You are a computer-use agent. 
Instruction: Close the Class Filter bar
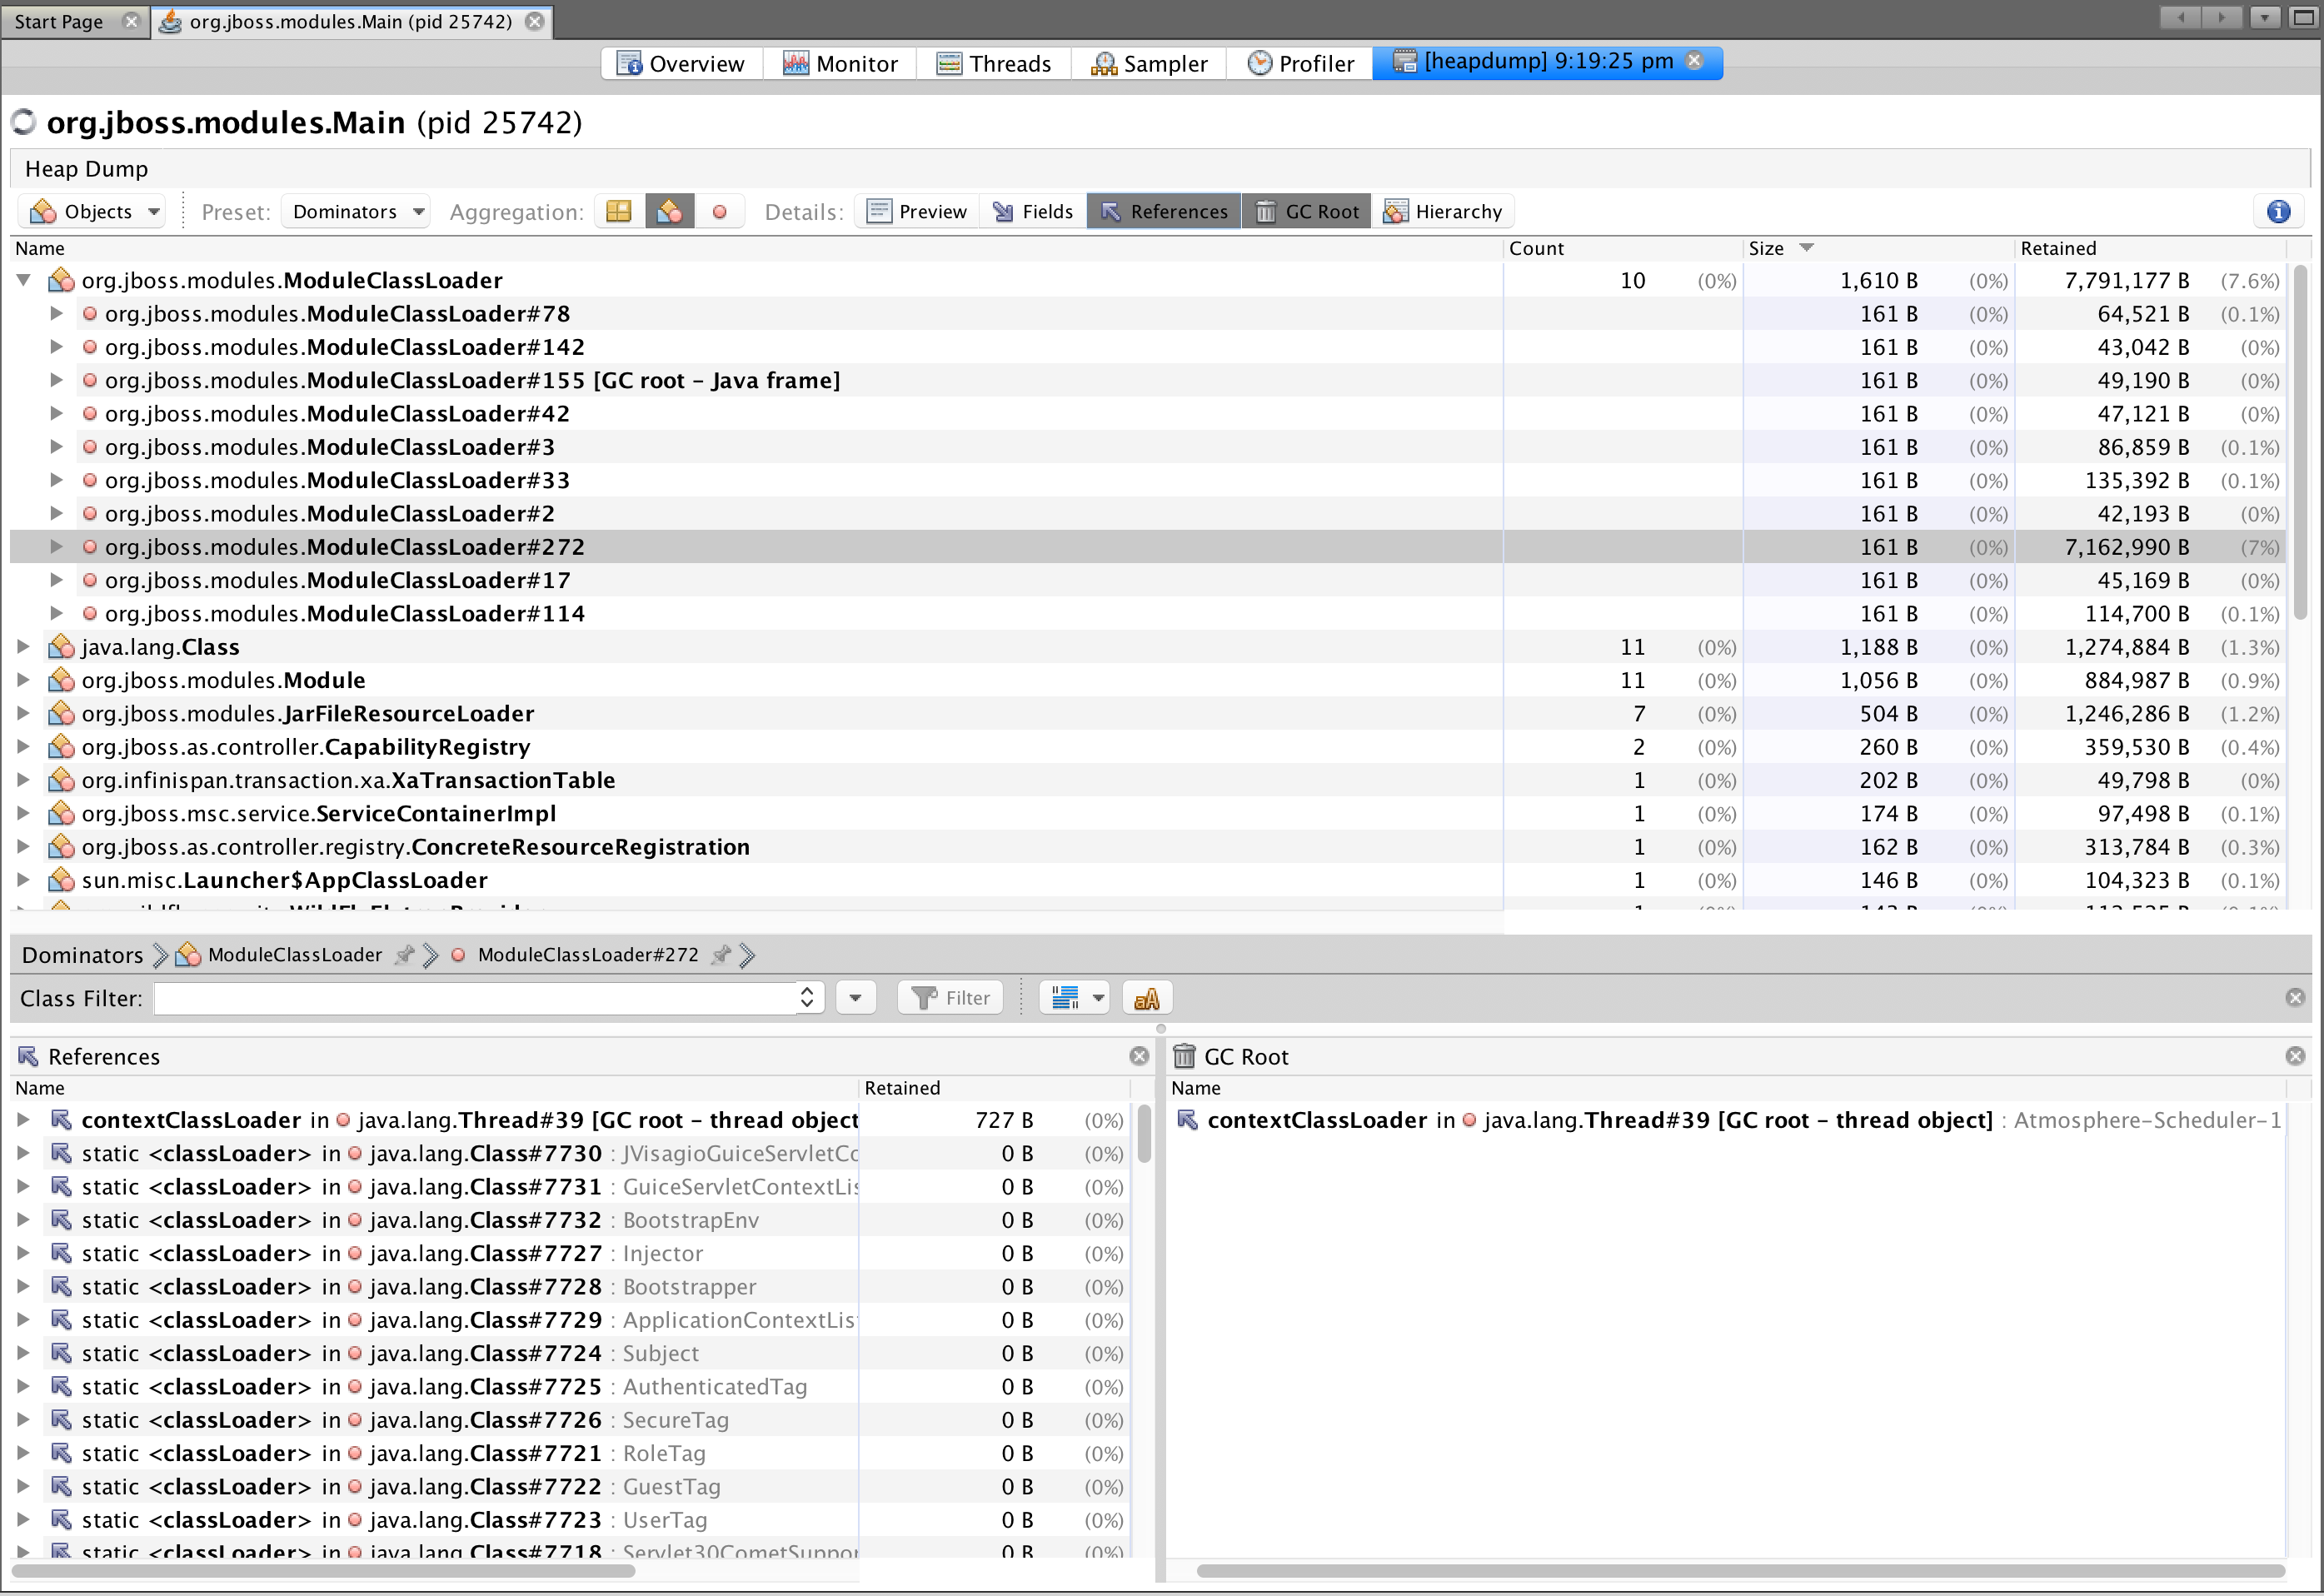(2295, 998)
